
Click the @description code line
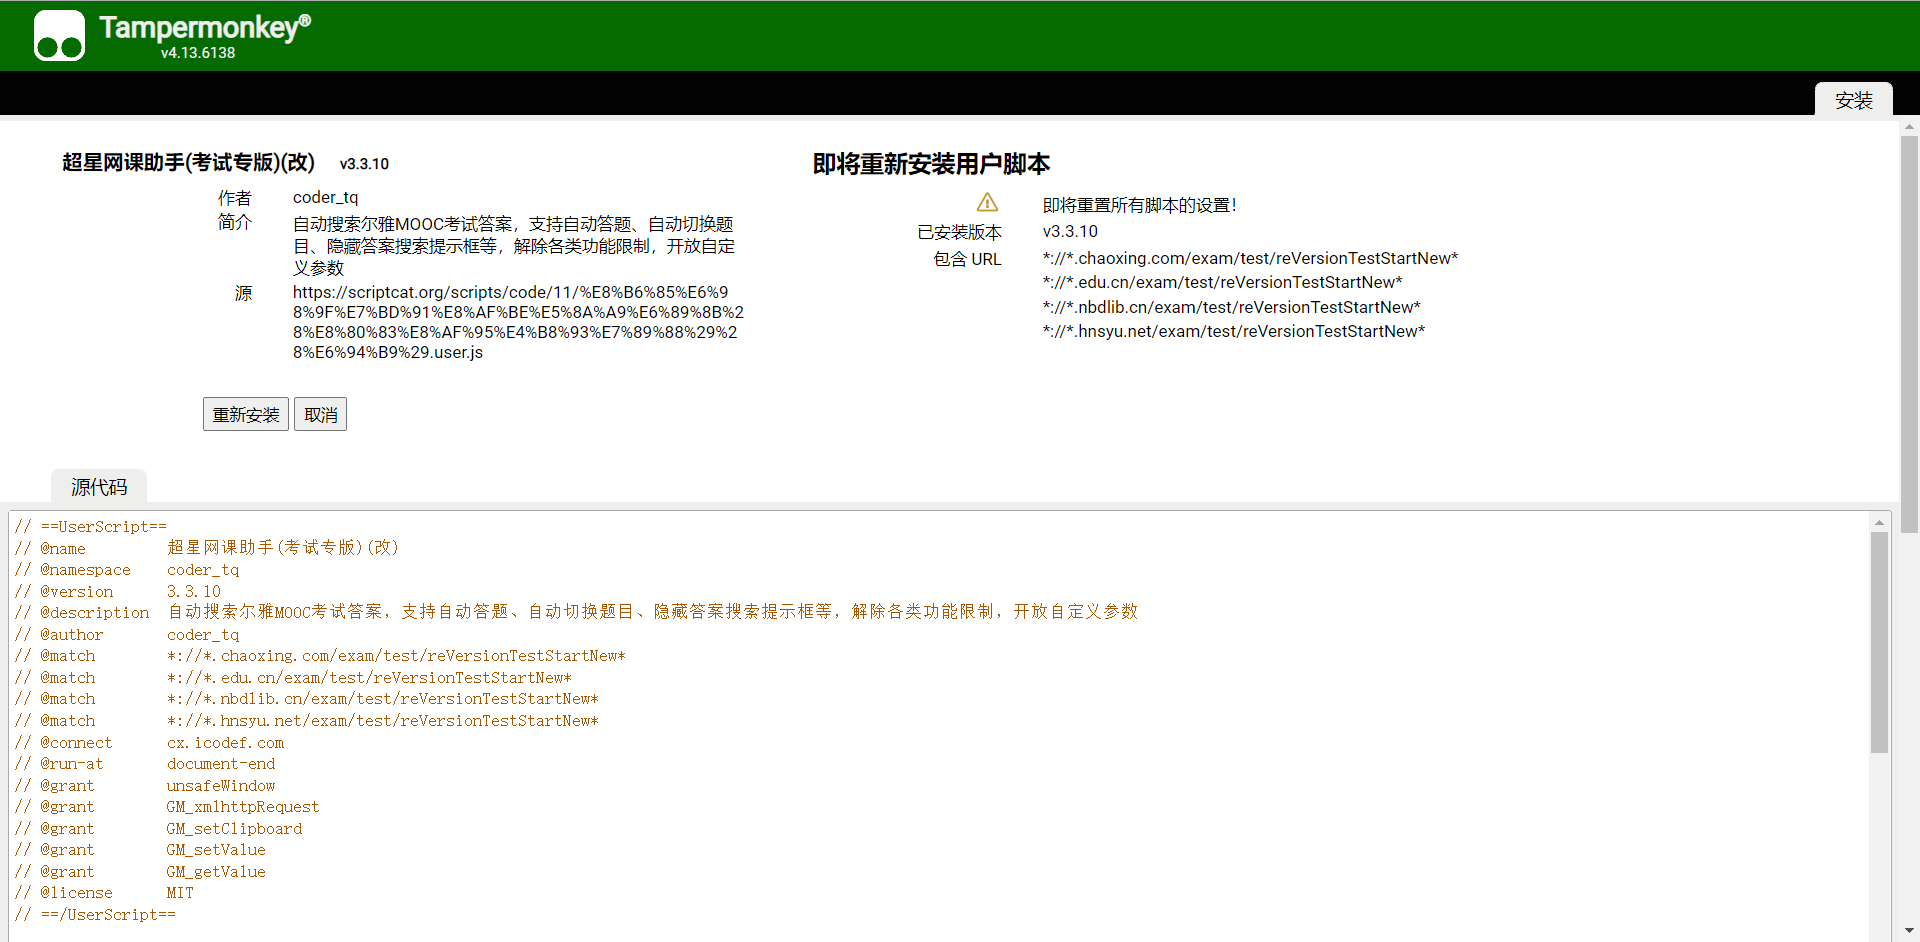(x=576, y=612)
